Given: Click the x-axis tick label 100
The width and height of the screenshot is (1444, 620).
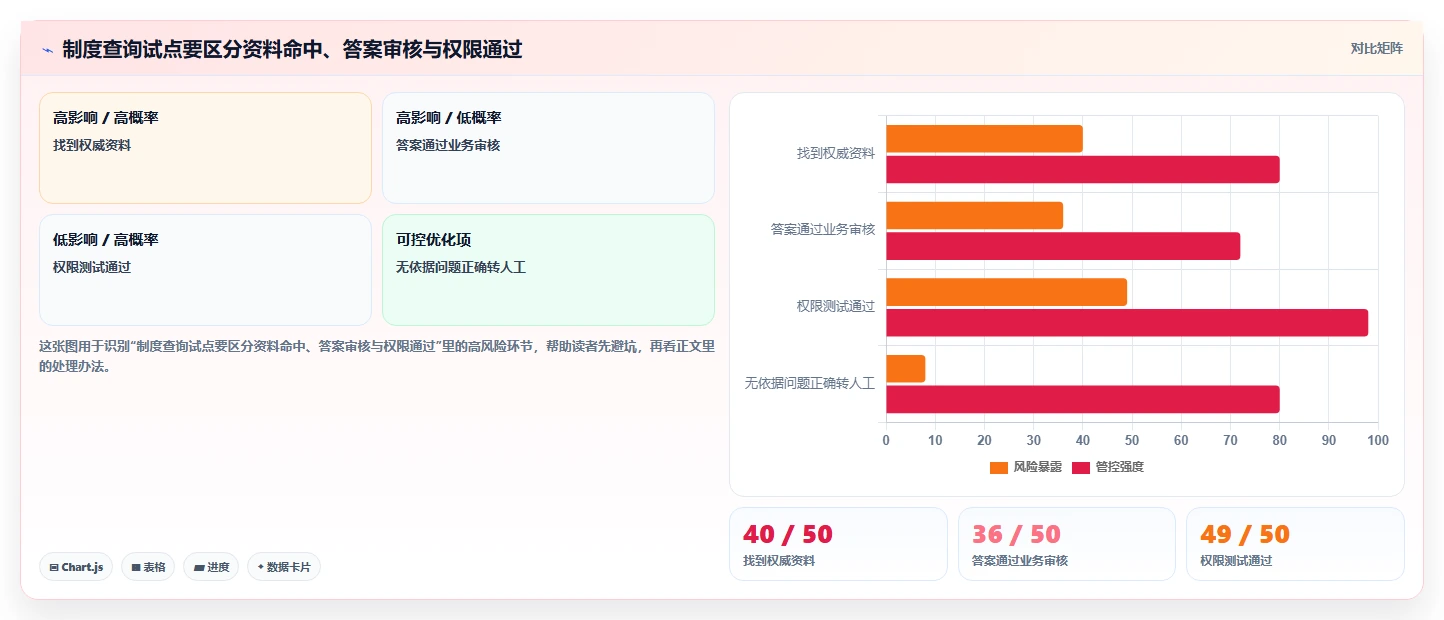Looking at the screenshot, I should click(x=1378, y=441).
